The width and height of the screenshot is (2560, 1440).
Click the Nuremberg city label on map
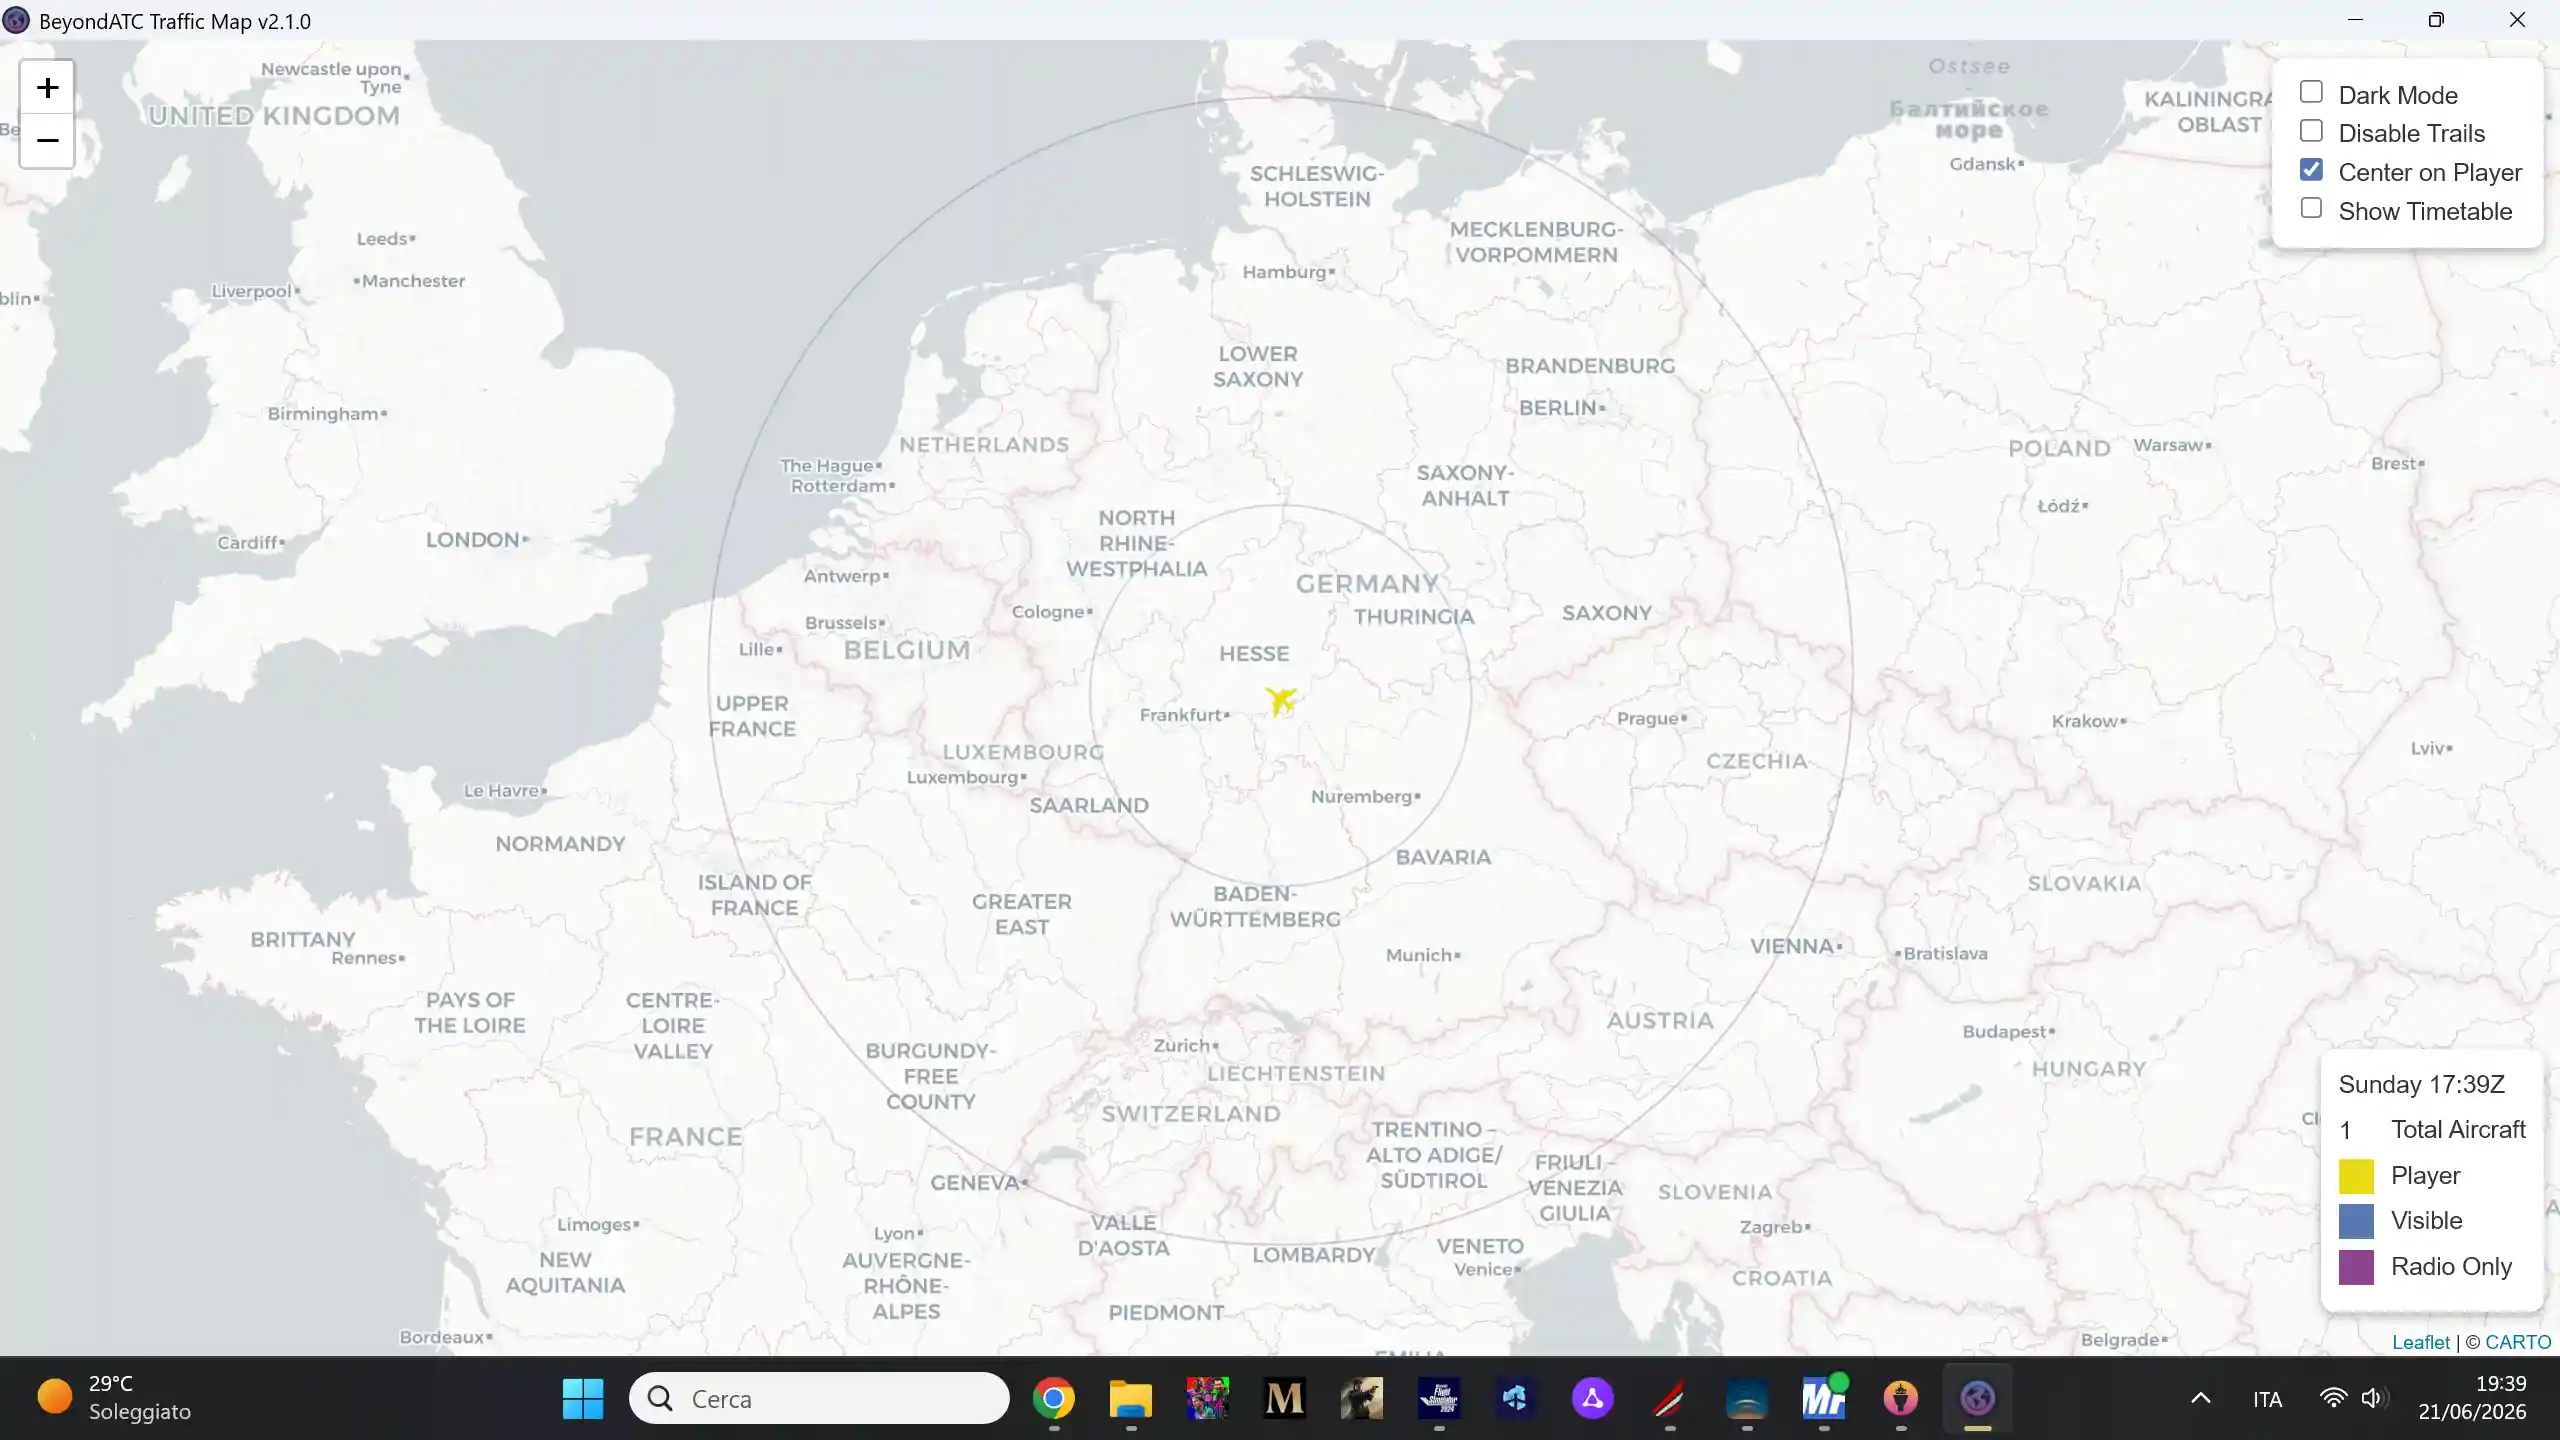1361,797
